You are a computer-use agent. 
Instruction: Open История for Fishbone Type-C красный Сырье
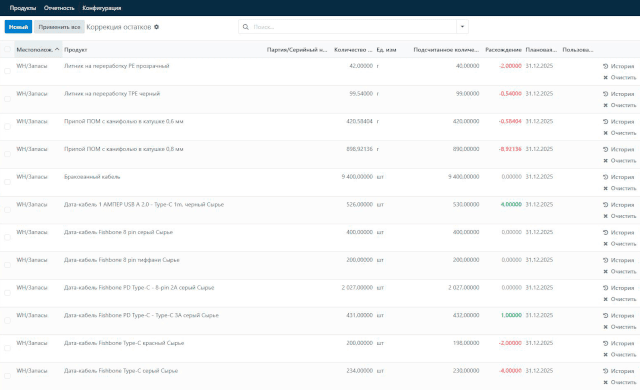[618, 343]
